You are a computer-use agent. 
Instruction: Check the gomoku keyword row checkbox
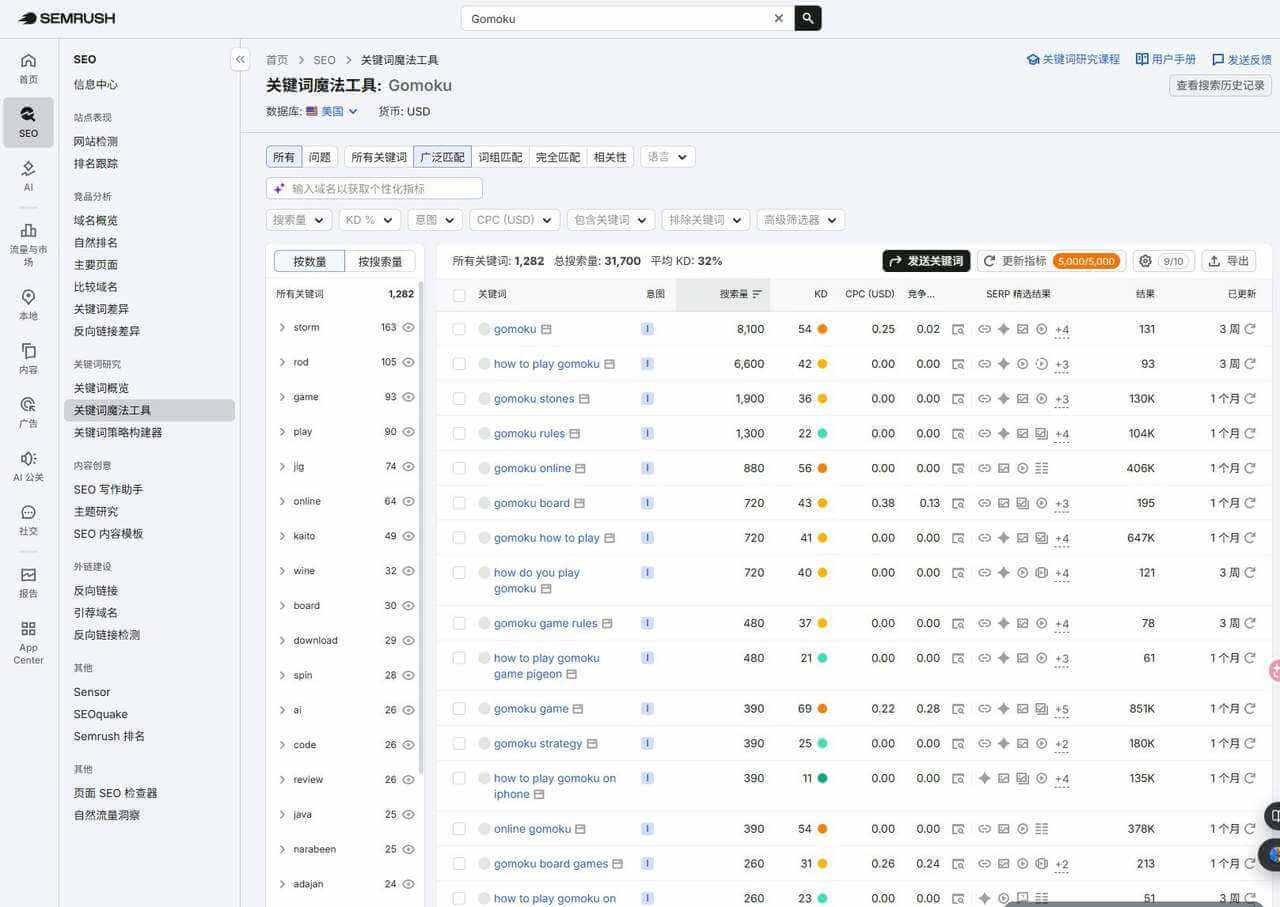click(x=459, y=329)
